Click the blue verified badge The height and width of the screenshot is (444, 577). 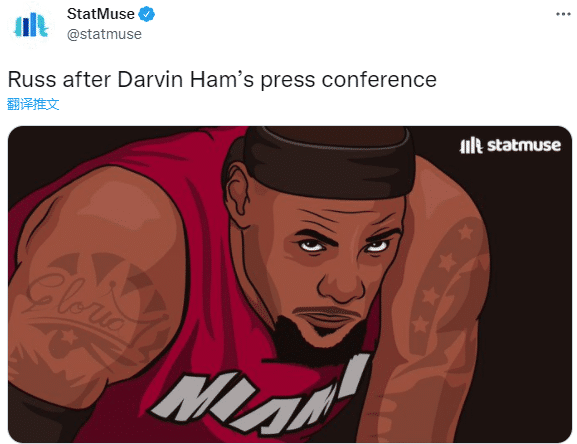[146, 14]
